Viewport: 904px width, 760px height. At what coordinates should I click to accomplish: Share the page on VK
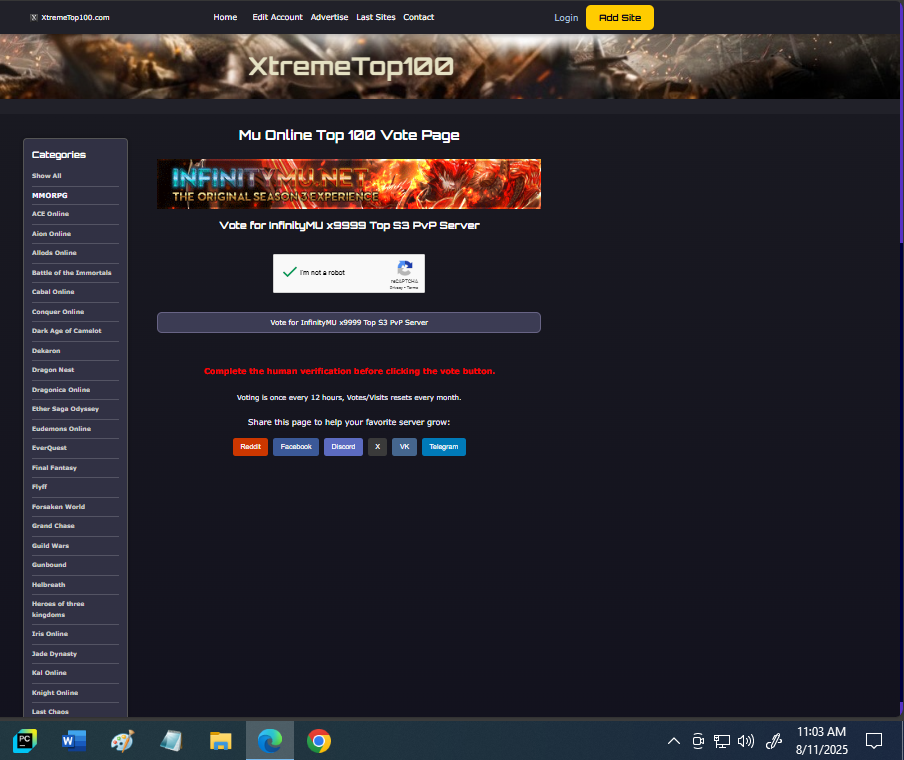click(x=404, y=447)
